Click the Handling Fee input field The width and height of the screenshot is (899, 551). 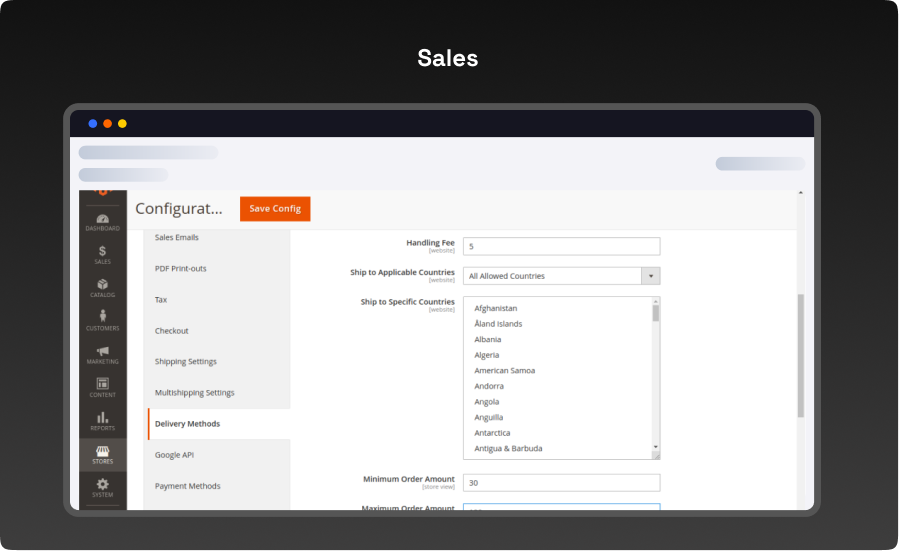(561, 246)
